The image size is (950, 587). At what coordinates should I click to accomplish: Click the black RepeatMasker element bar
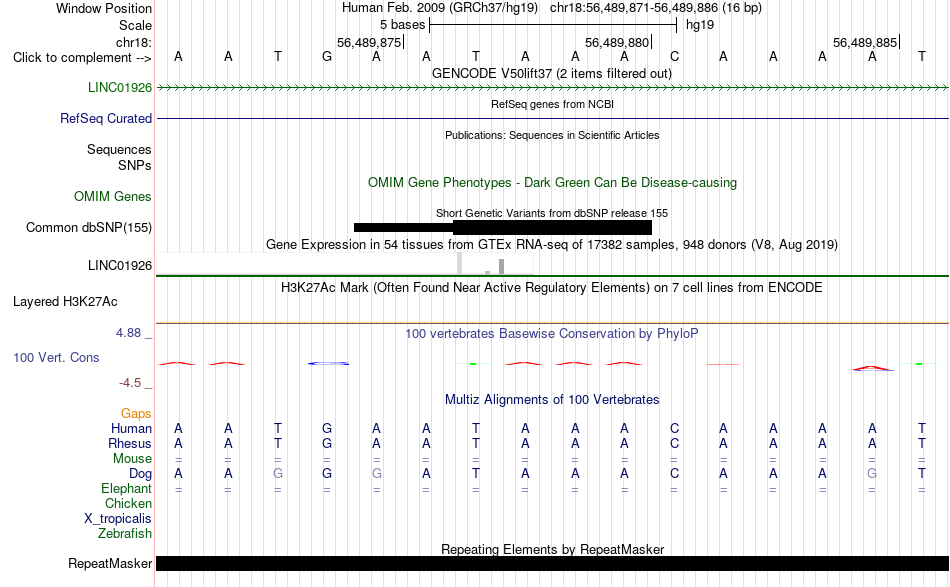pos(552,563)
